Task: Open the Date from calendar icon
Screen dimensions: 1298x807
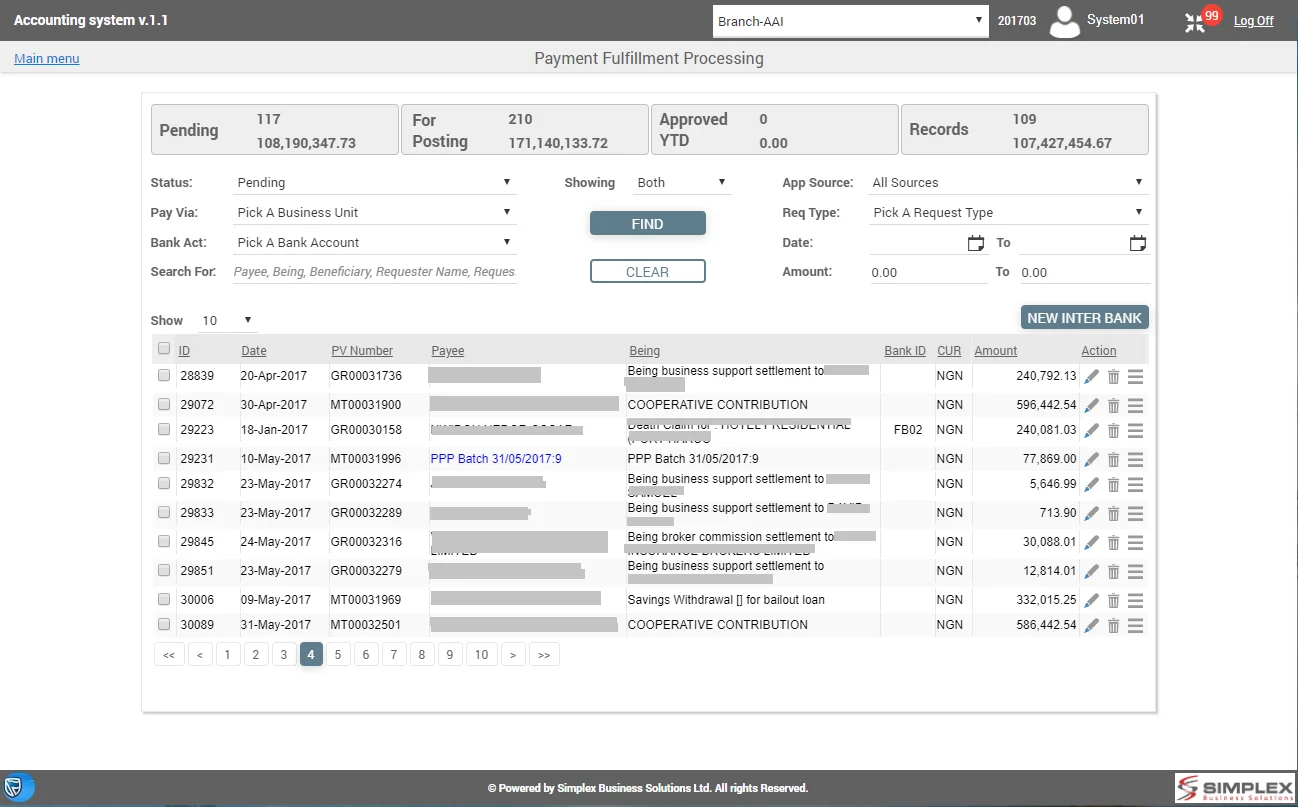Action: click(x=976, y=243)
